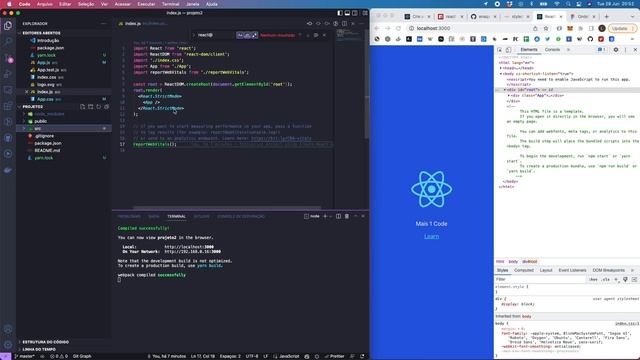The width and height of the screenshot is (640, 360).
Task: Select the TERMINAL tab in VS Code panel
Action: point(176,216)
